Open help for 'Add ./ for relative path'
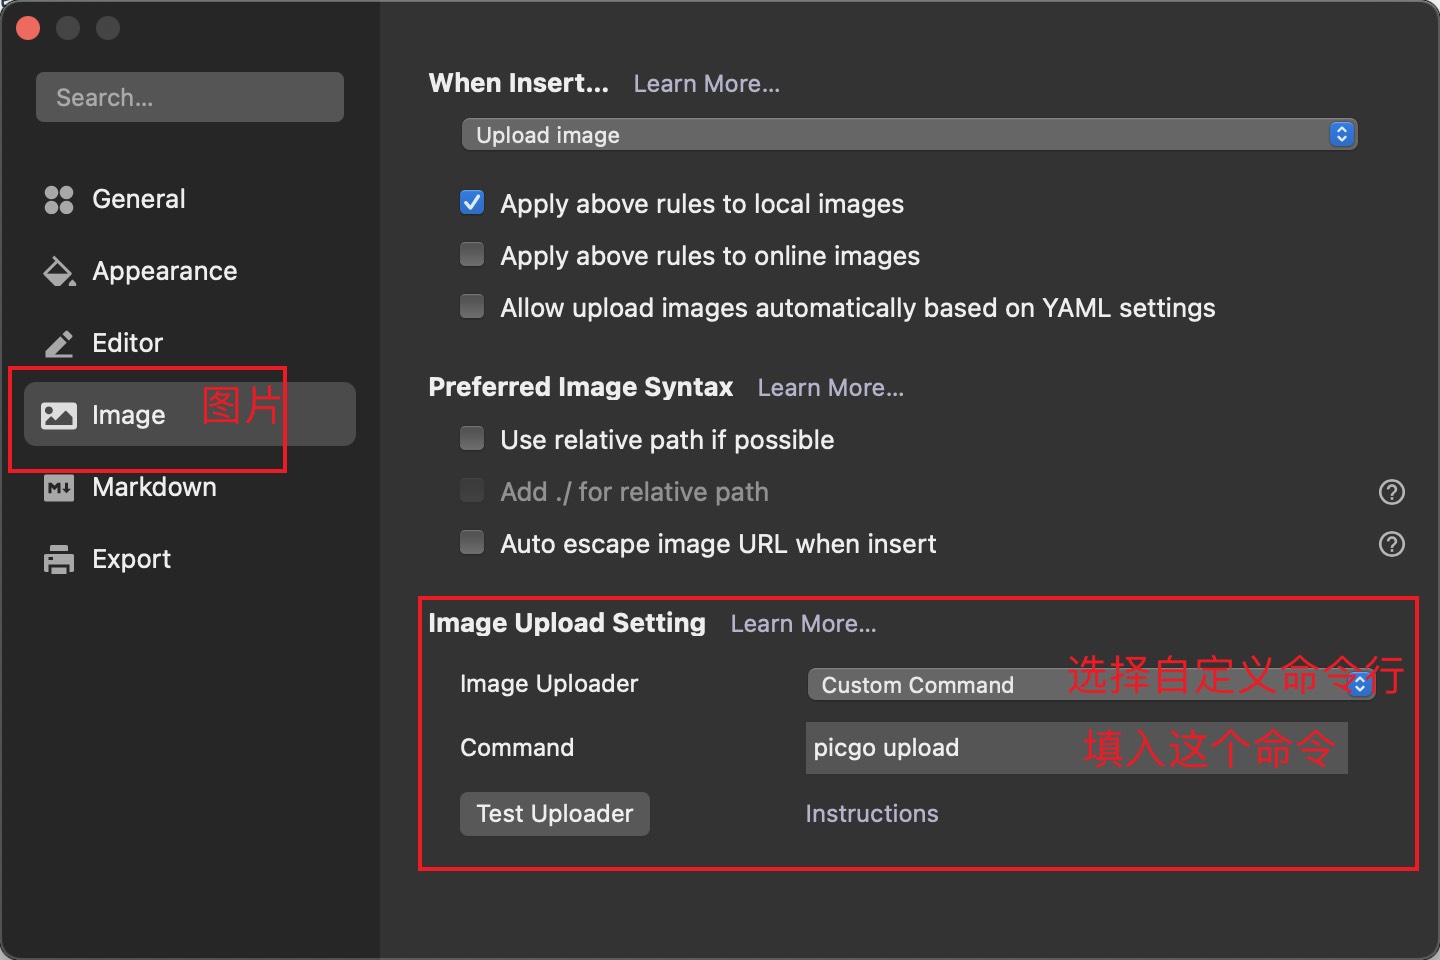 (1391, 492)
